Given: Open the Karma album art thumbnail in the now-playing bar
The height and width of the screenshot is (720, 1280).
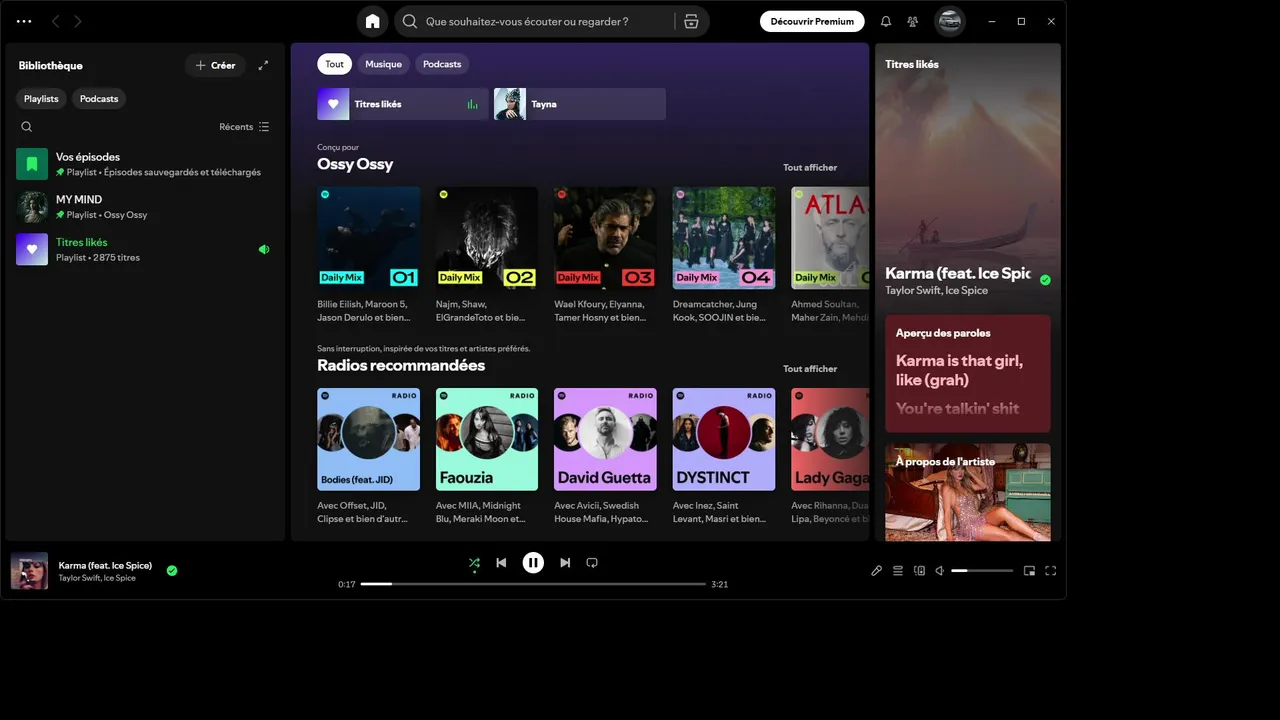Looking at the screenshot, I should pyautogui.click(x=29, y=571).
